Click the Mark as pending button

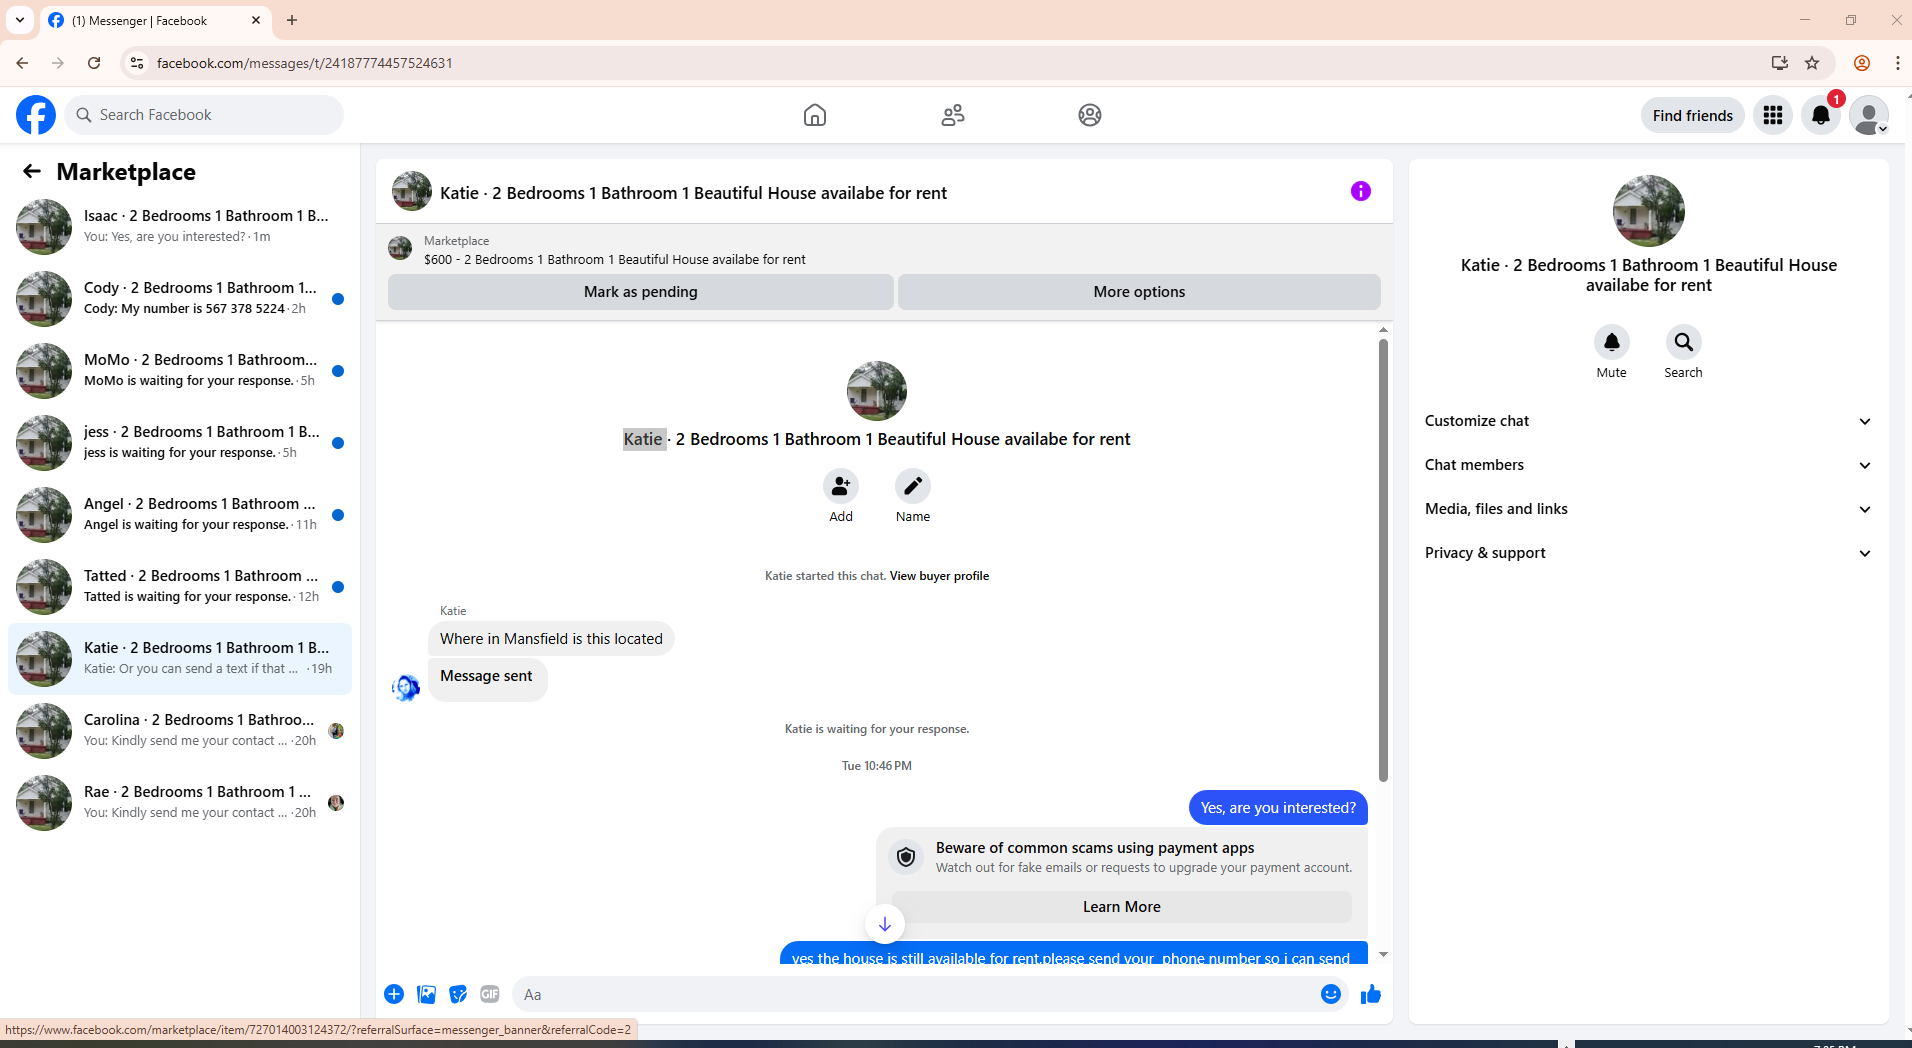click(641, 292)
